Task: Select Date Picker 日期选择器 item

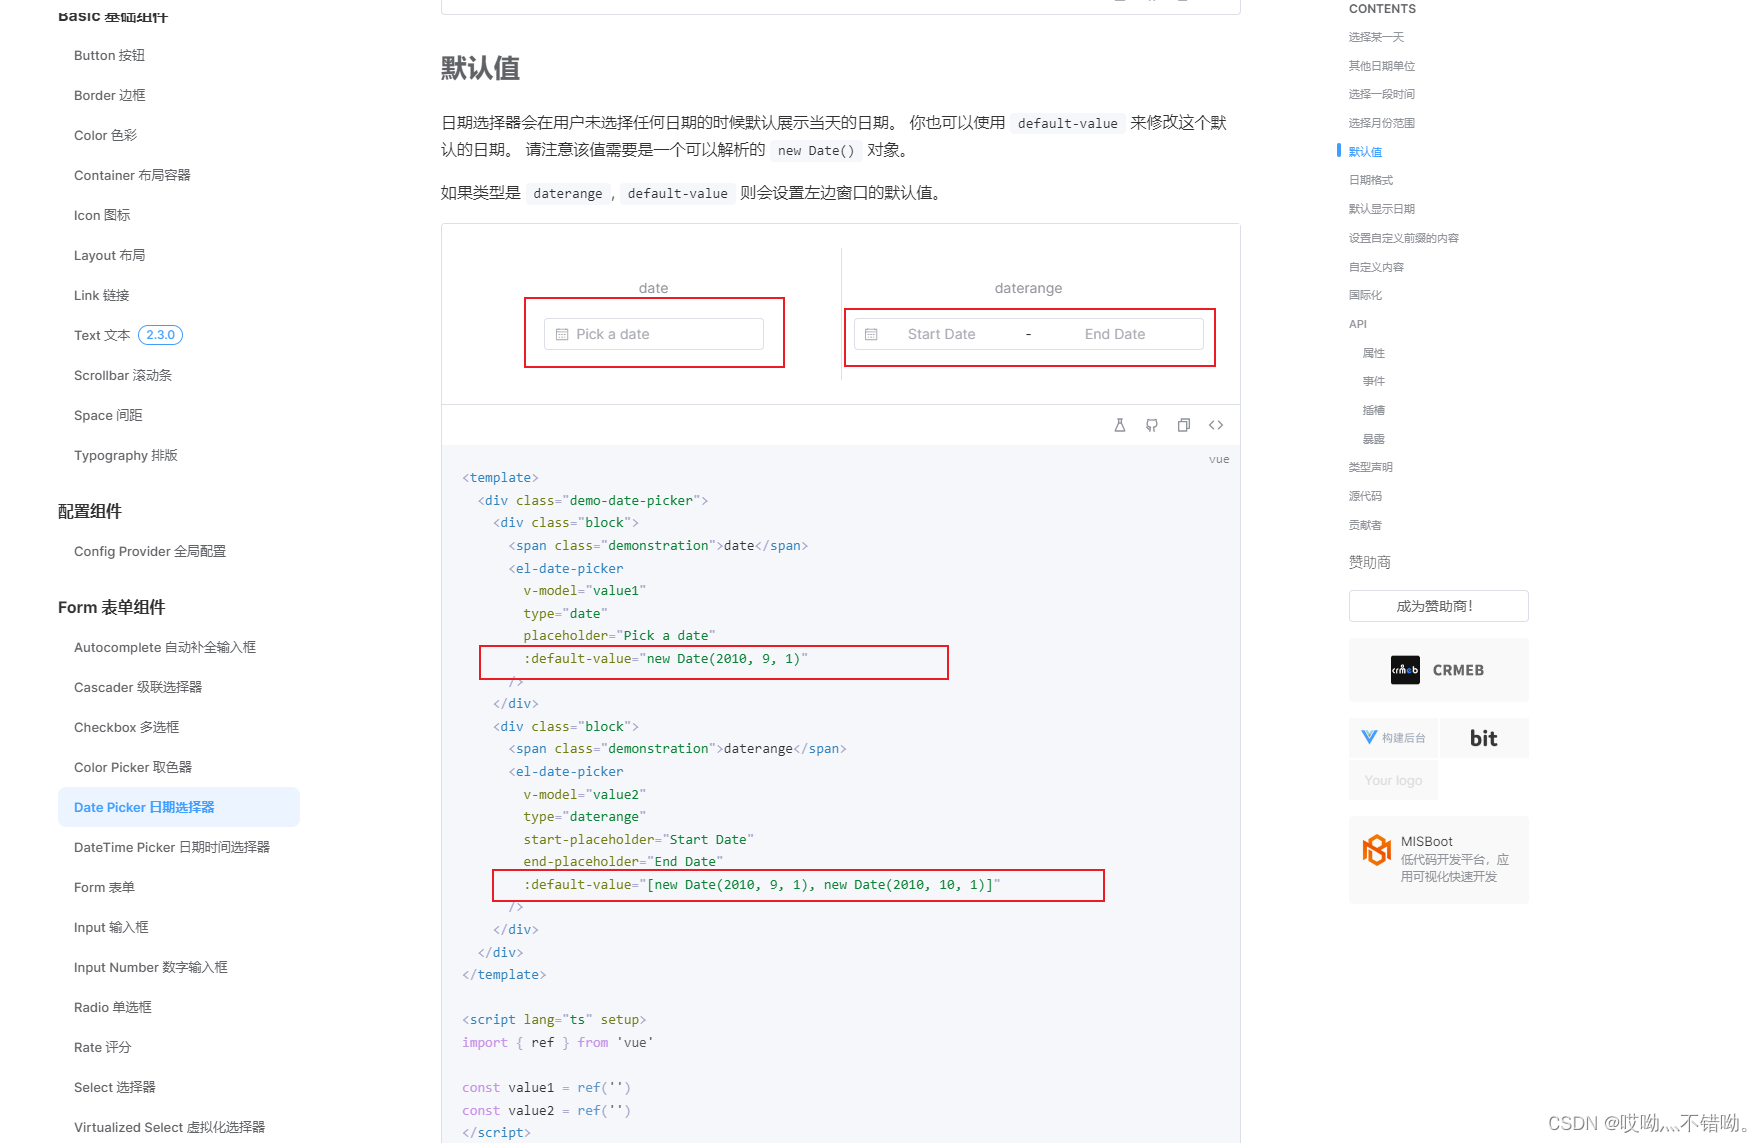Action: [179, 807]
